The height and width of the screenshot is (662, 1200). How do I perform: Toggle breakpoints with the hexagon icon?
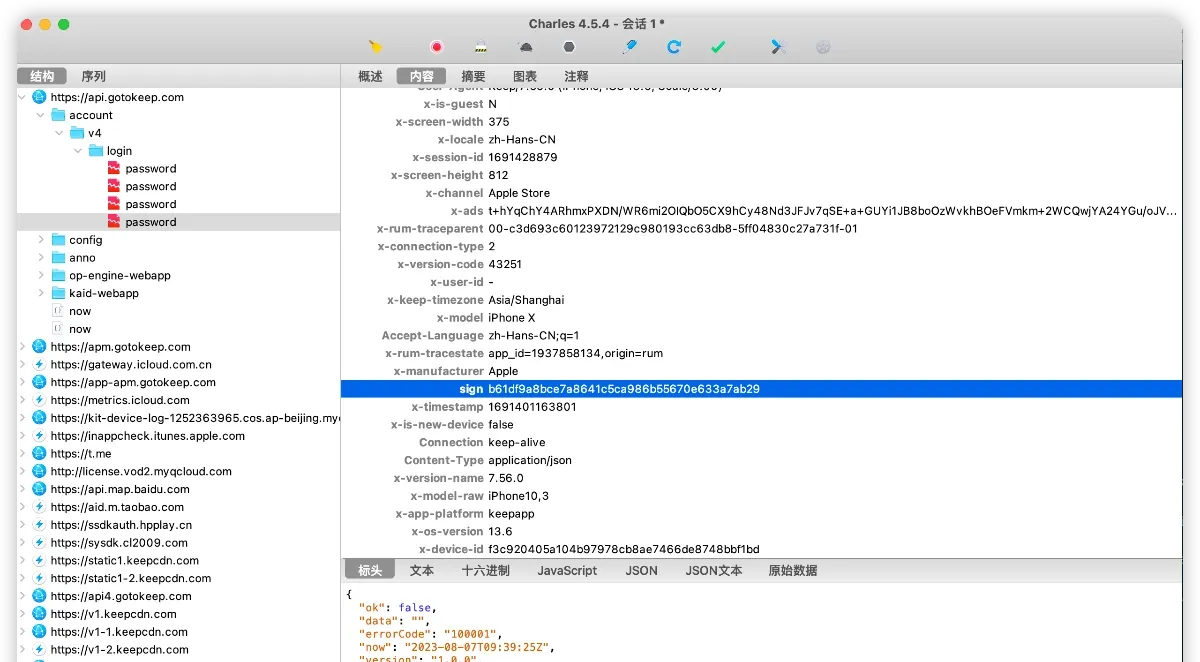(x=569, y=46)
